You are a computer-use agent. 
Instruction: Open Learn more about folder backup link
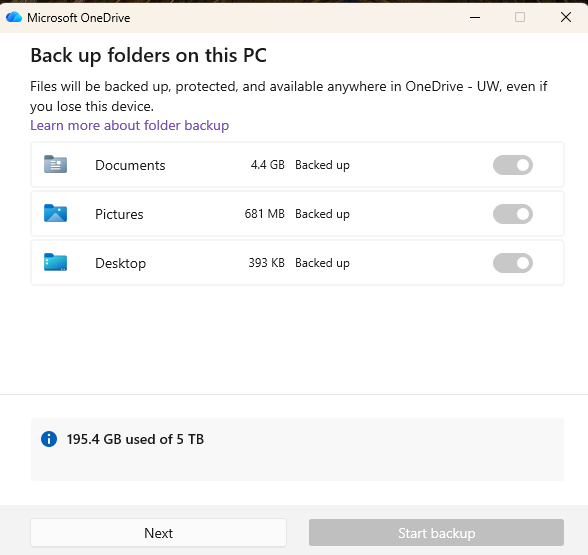[129, 125]
